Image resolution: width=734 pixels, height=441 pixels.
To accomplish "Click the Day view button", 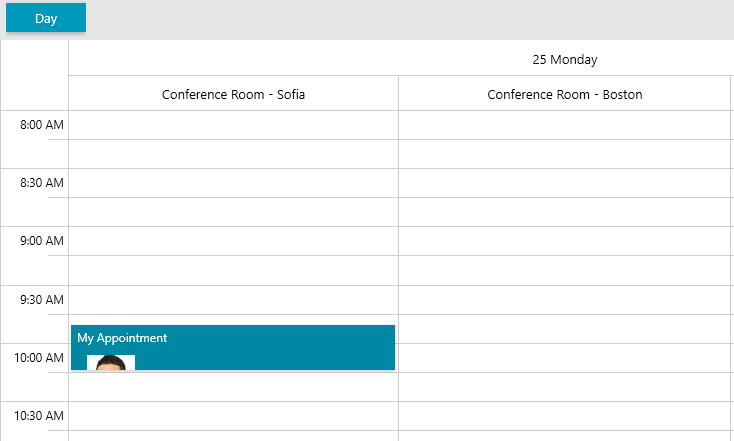I will pyautogui.click(x=46, y=18).
